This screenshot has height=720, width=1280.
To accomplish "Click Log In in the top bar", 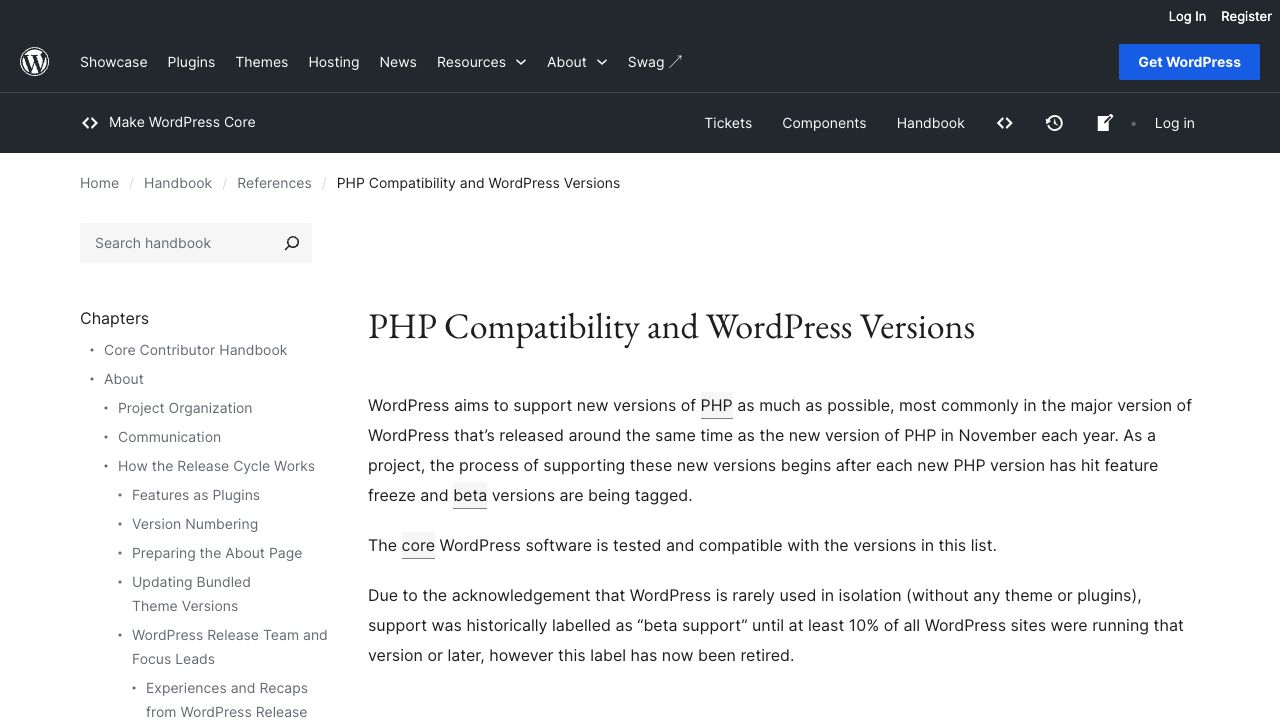I will pyautogui.click(x=1187, y=16).
